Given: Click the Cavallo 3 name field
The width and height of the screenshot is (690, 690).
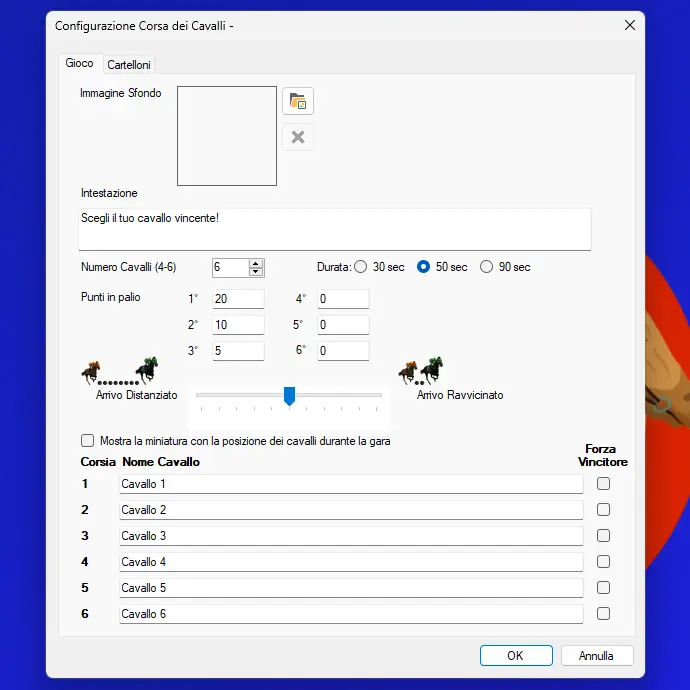Looking at the screenshot, I should [351, 536].
